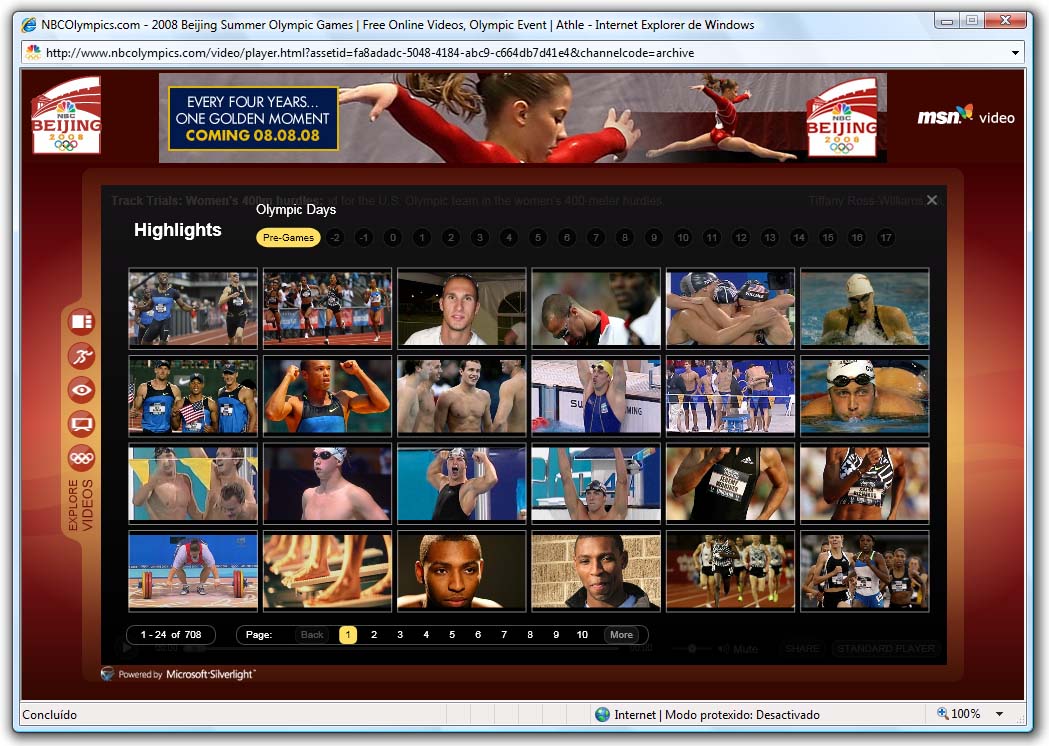Viewport: 1049px width, 746px height.
Task: Open the zoom level dropdown arrow
Action: click(x=999, y=714)
